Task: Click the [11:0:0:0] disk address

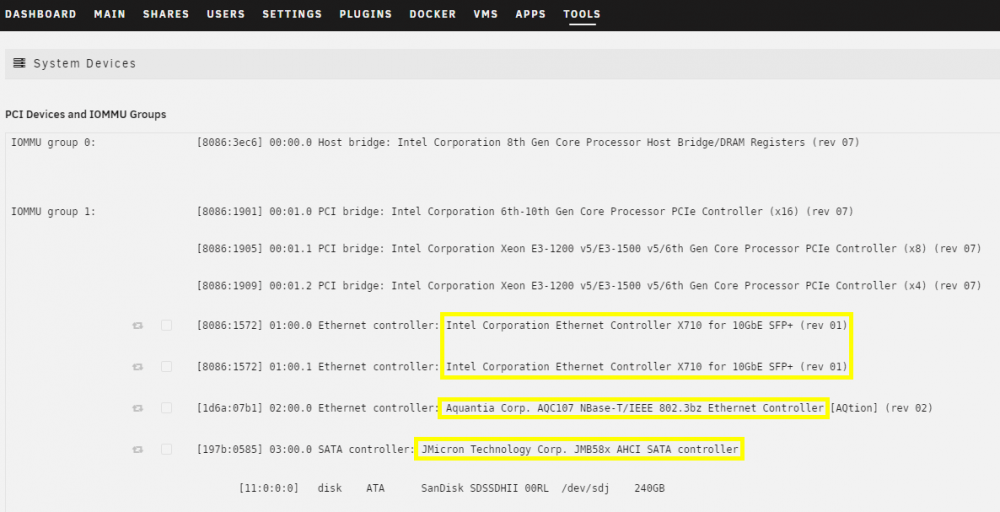Action: click(x=268, y=488)
